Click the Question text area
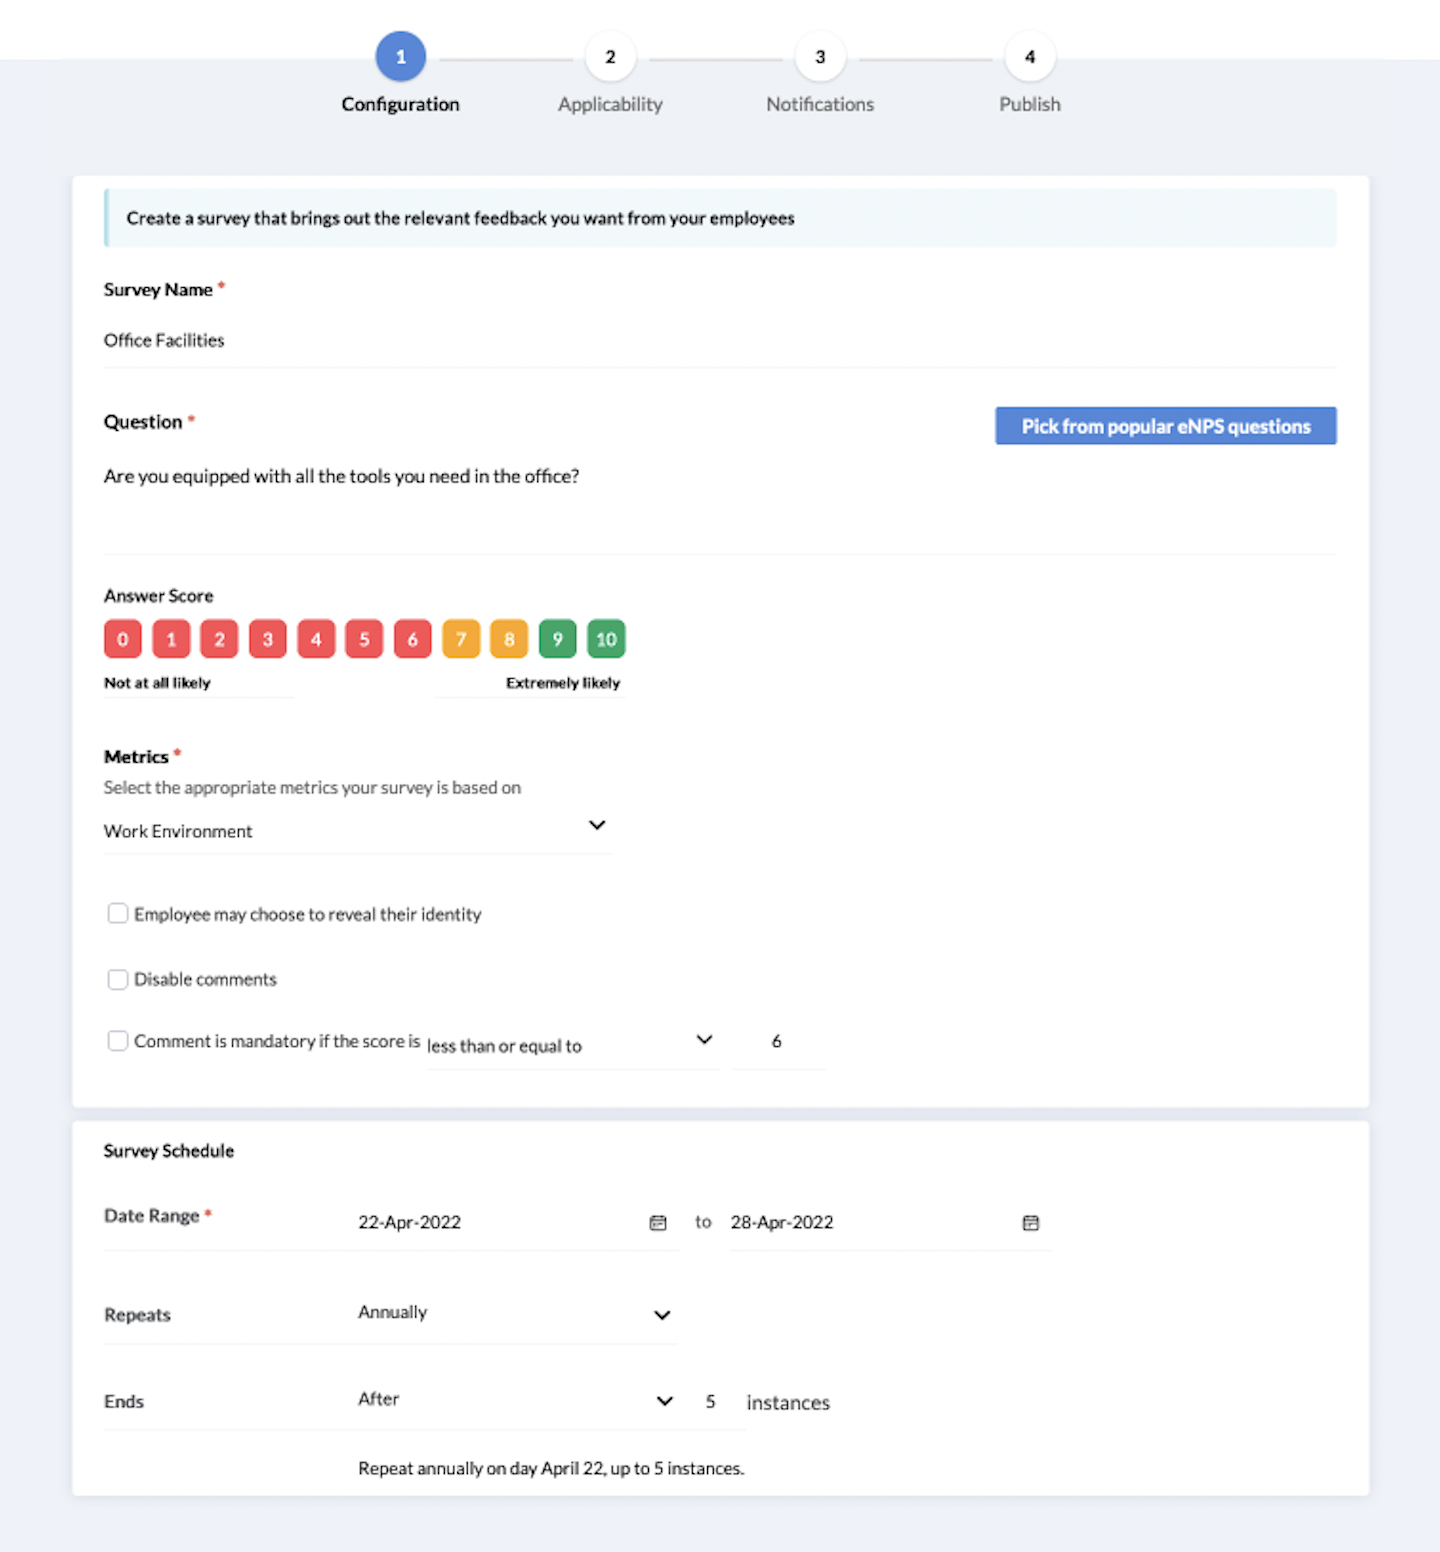The image size is (1440, 1552). [720, 505]
